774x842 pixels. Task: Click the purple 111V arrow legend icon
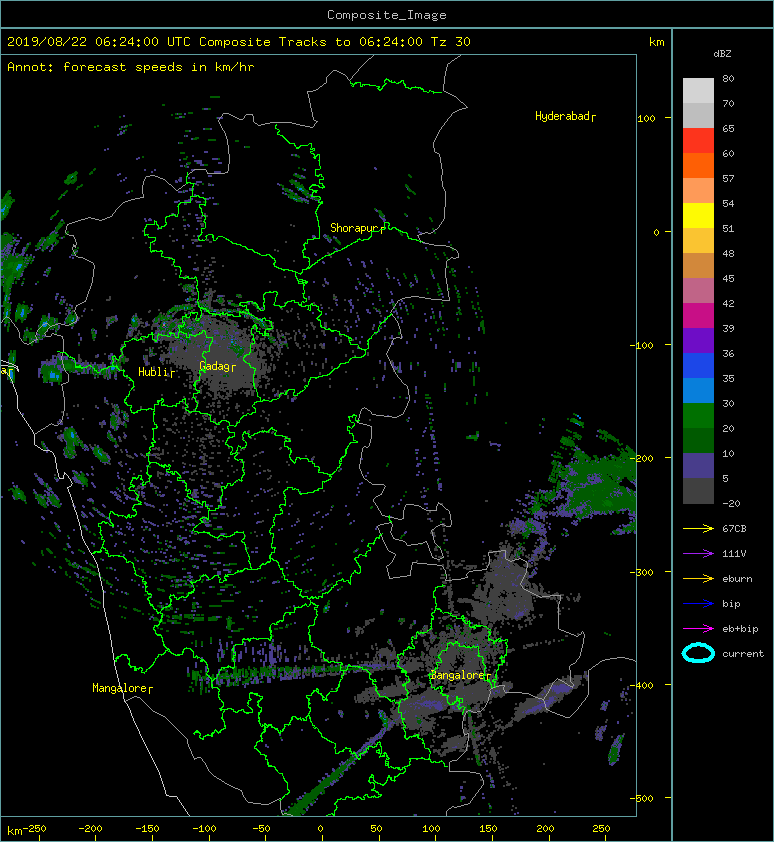(698, 554)
